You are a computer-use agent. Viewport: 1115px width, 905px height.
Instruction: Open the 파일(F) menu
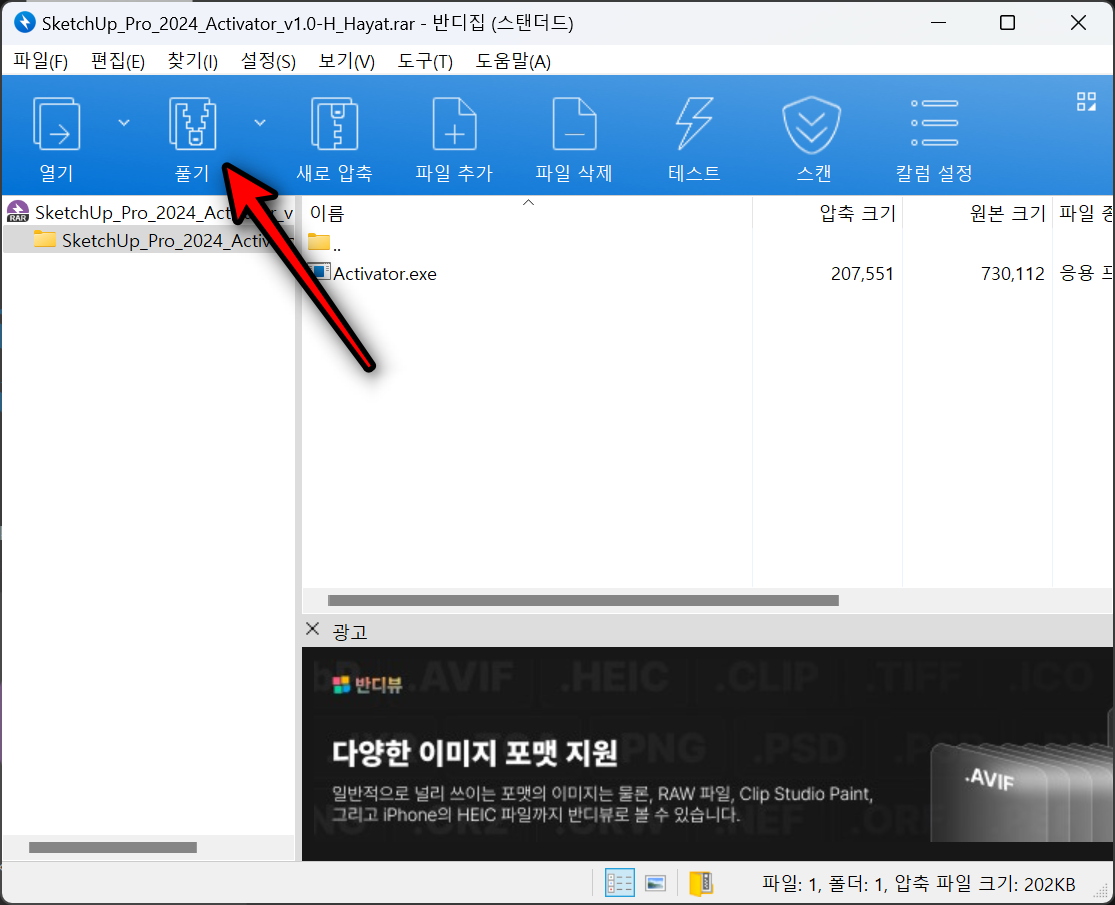(x=41, y=62)
